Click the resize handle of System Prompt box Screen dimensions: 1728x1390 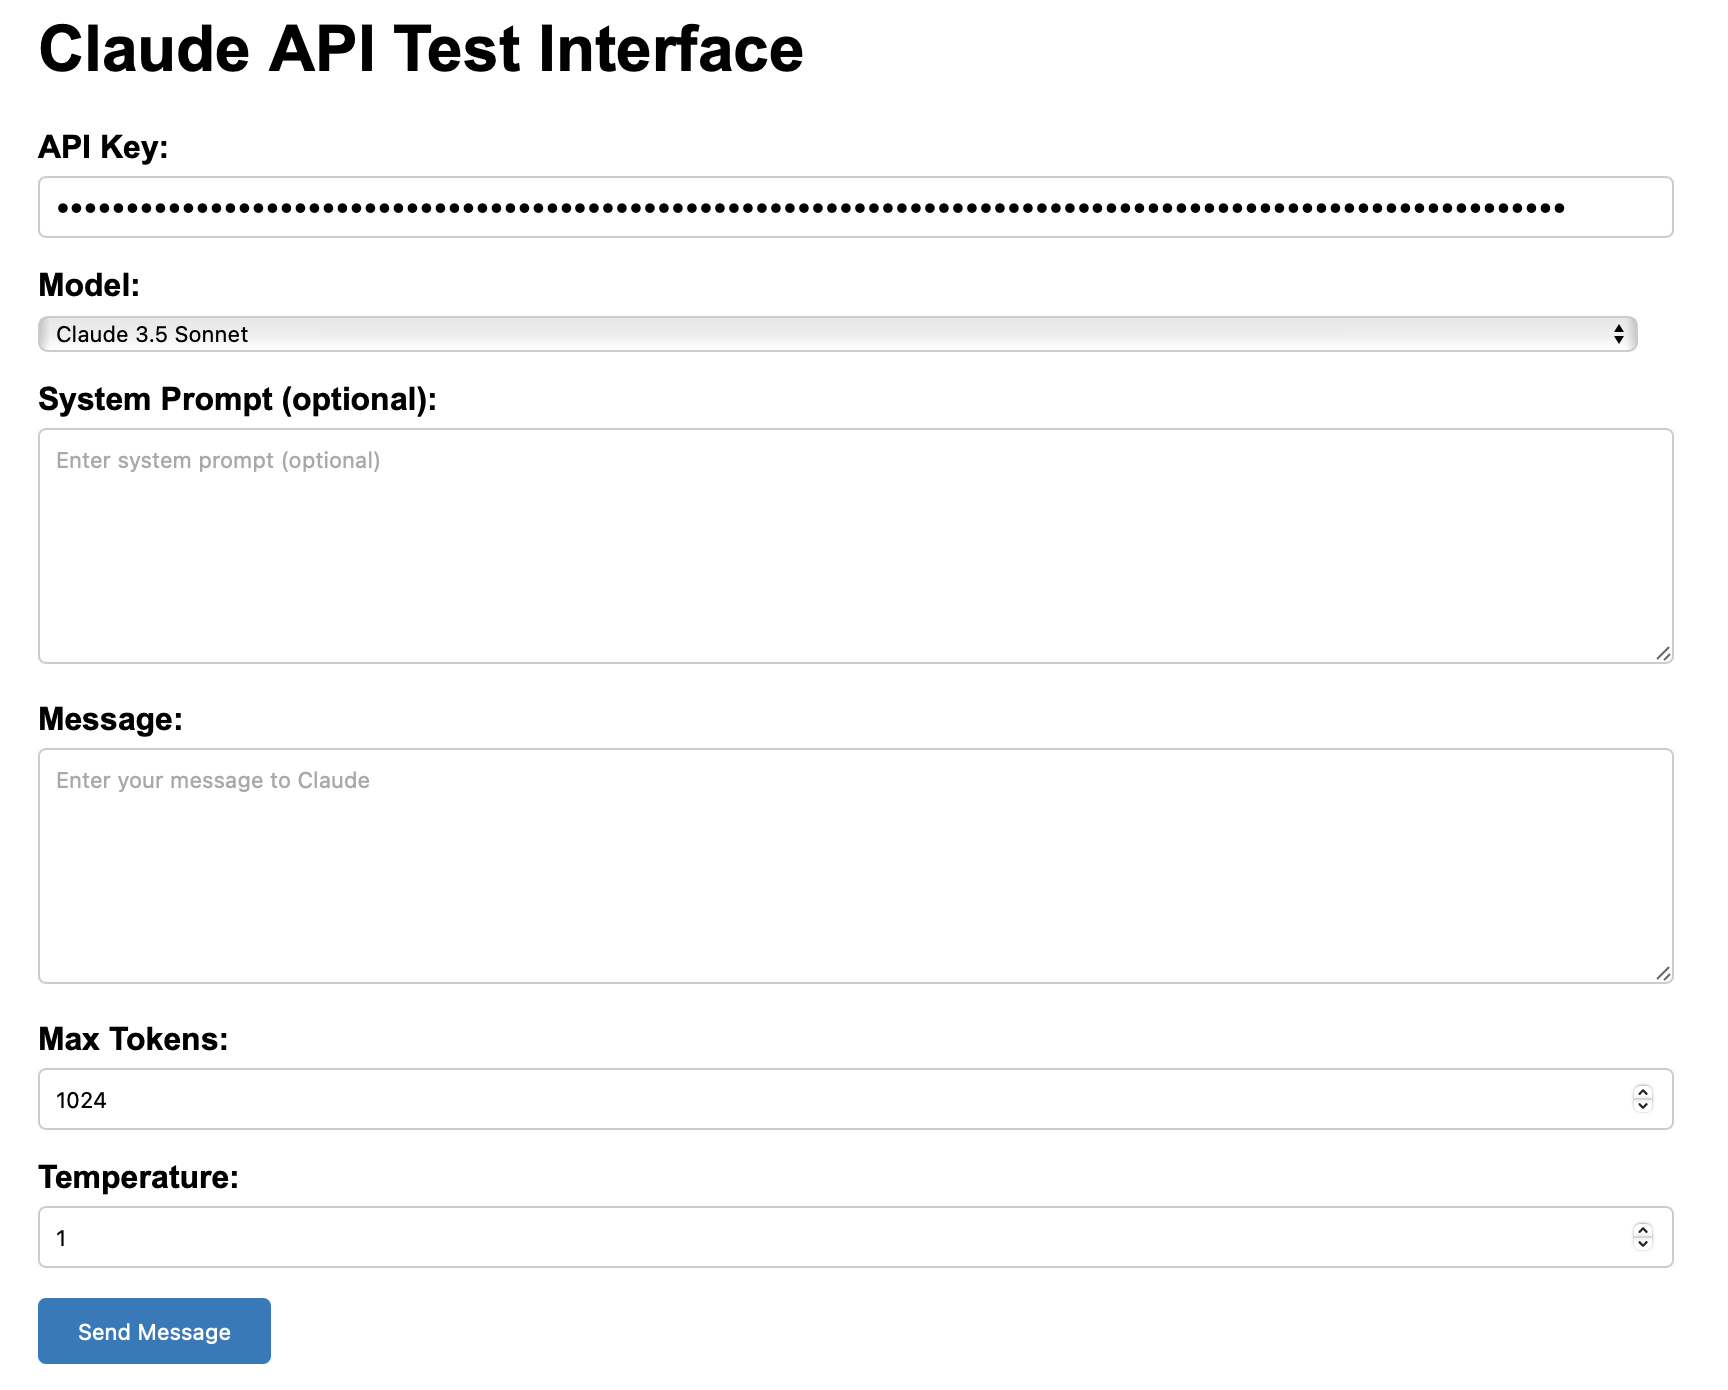(1664, 655)
